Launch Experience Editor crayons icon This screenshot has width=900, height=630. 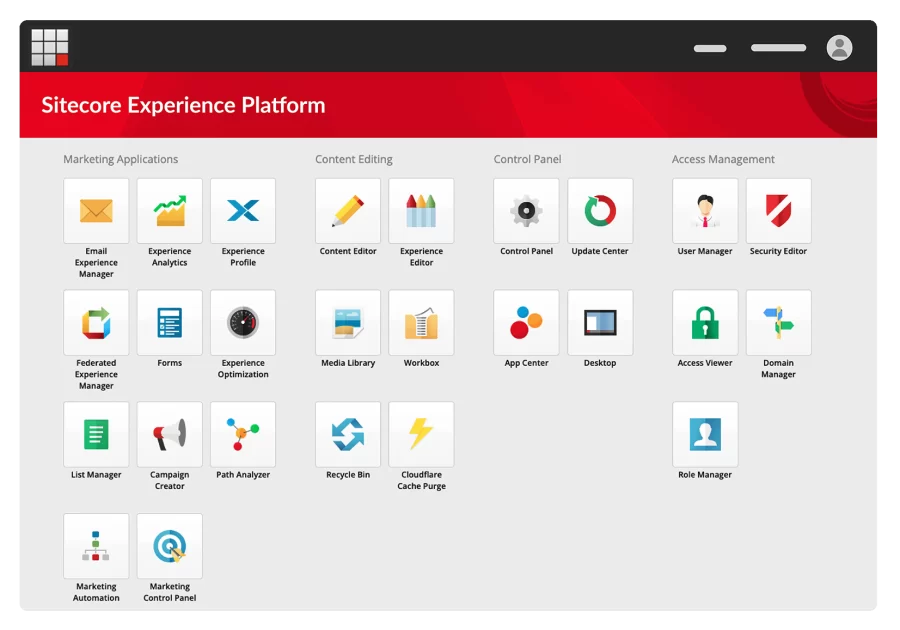point(421,211)
